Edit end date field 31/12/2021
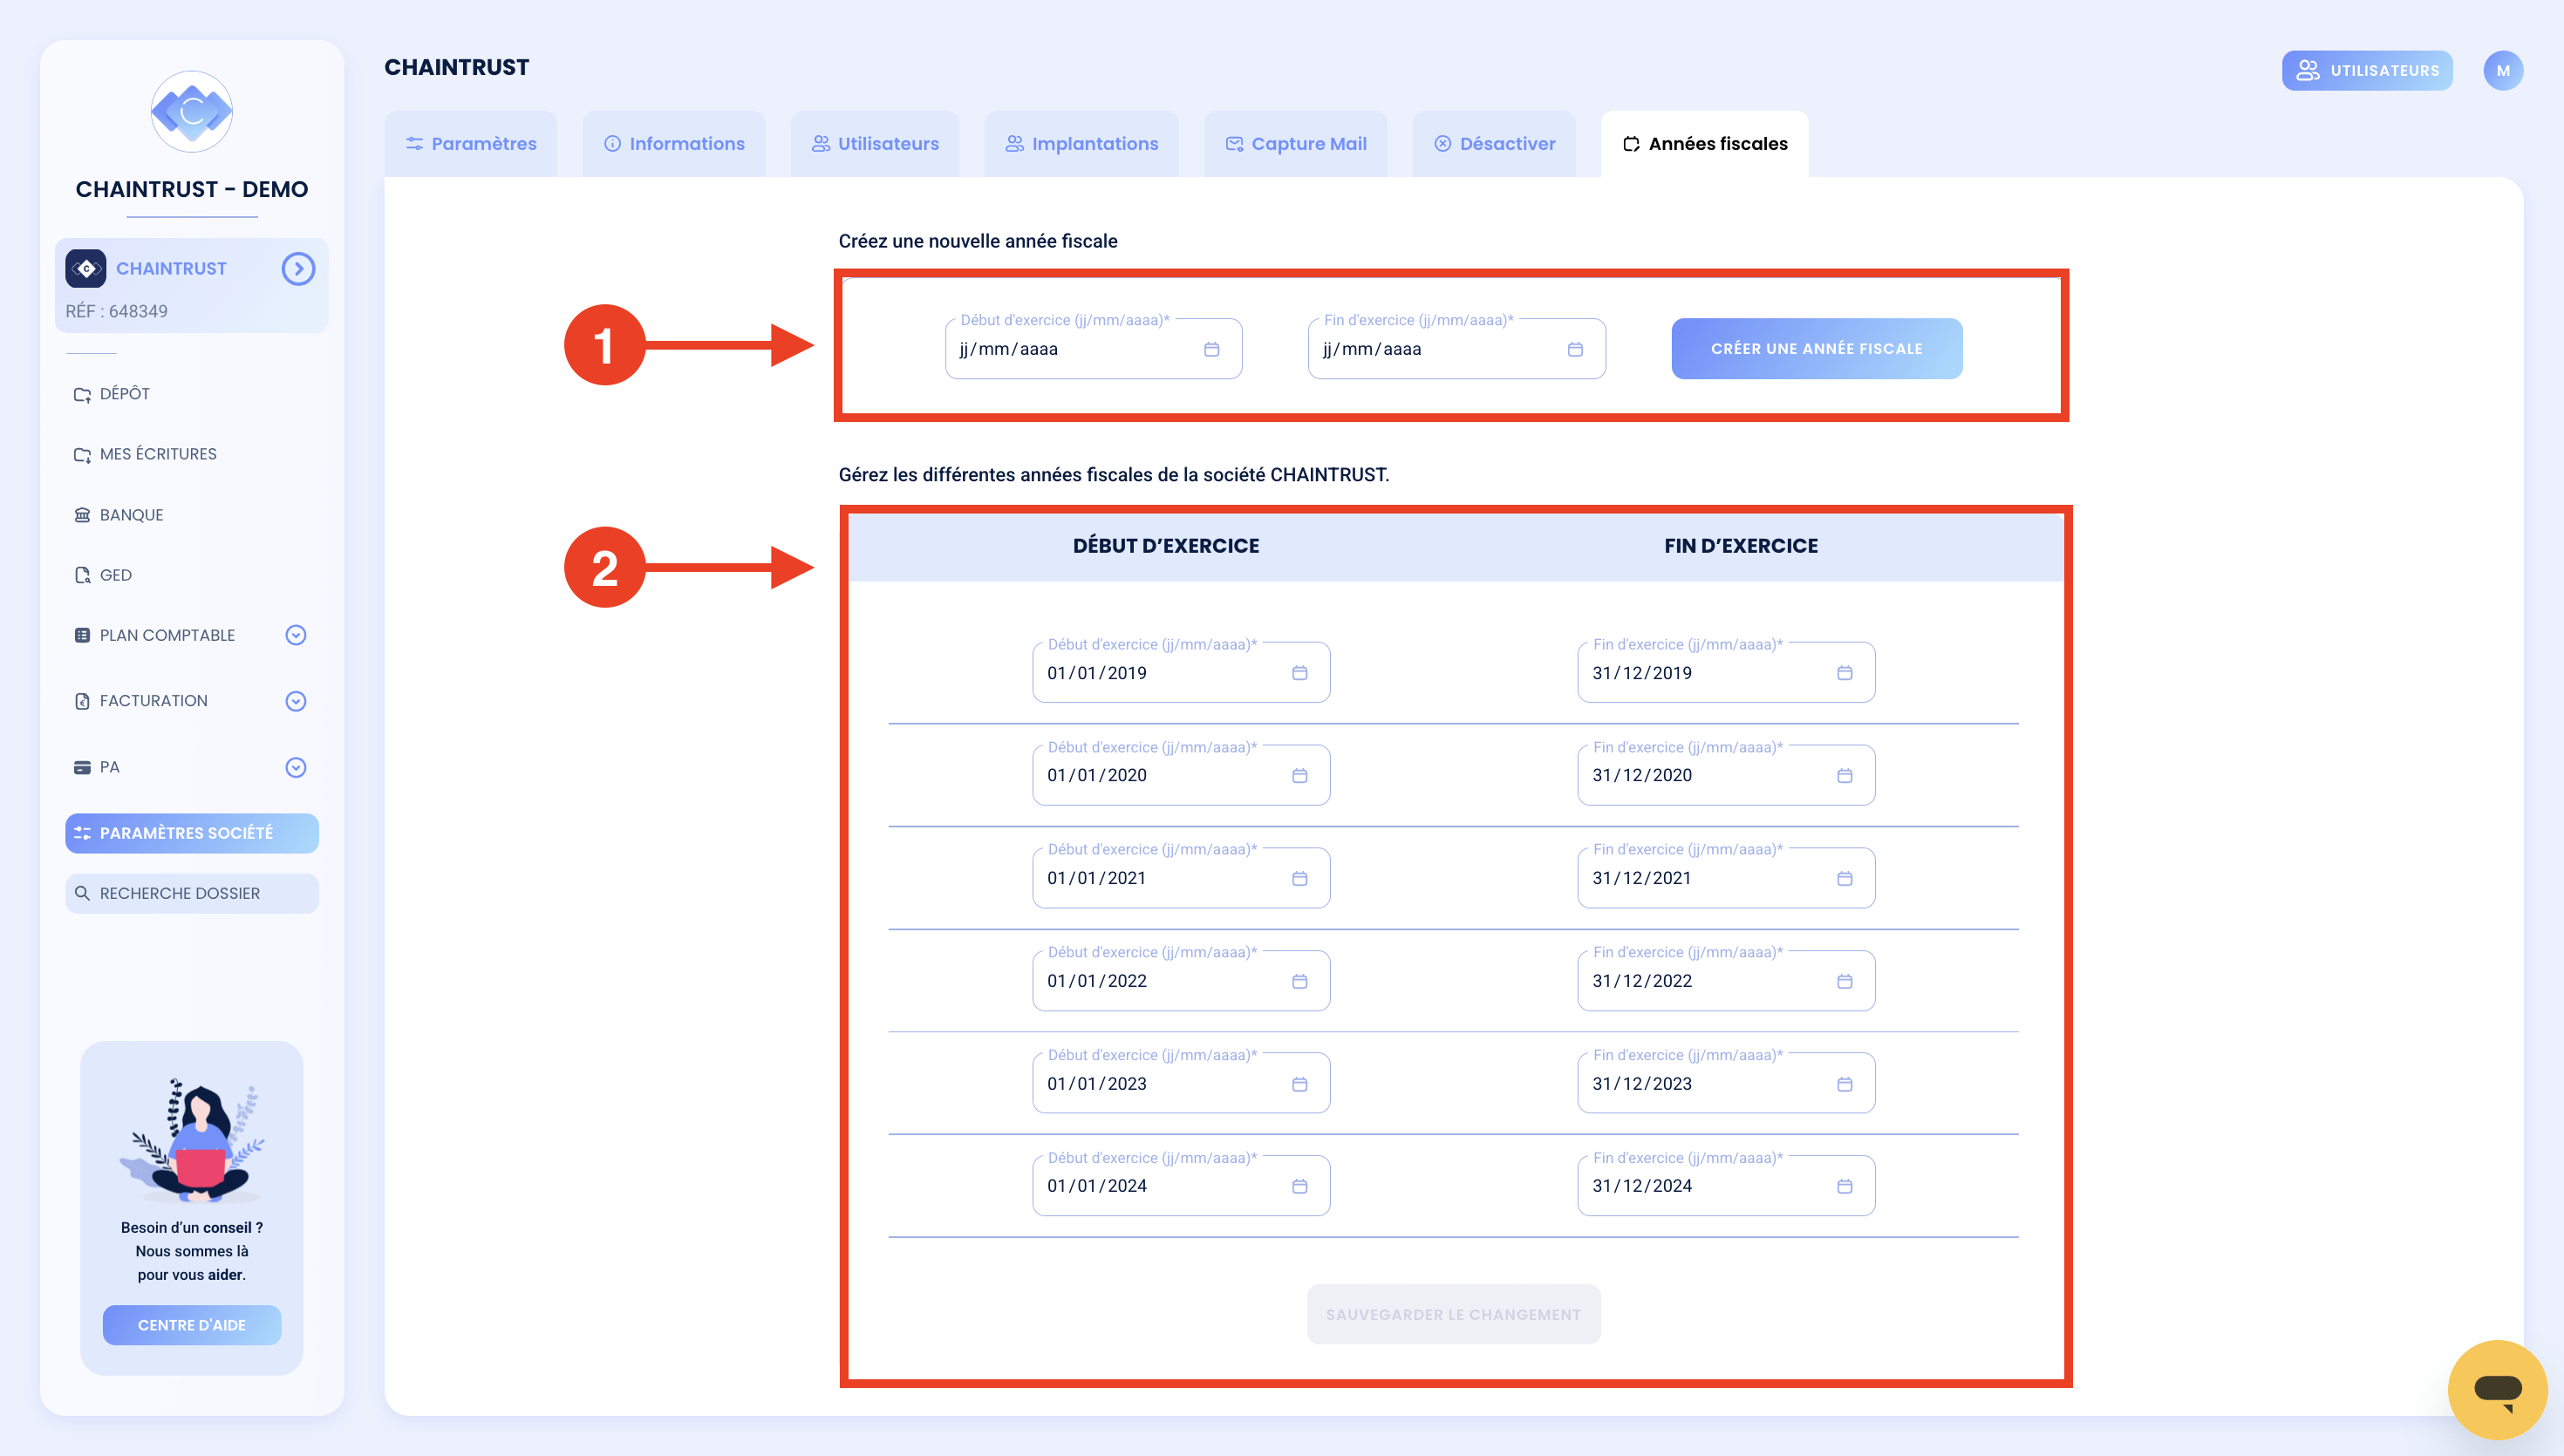The image size is (2564, 1456). (1726, 878)
